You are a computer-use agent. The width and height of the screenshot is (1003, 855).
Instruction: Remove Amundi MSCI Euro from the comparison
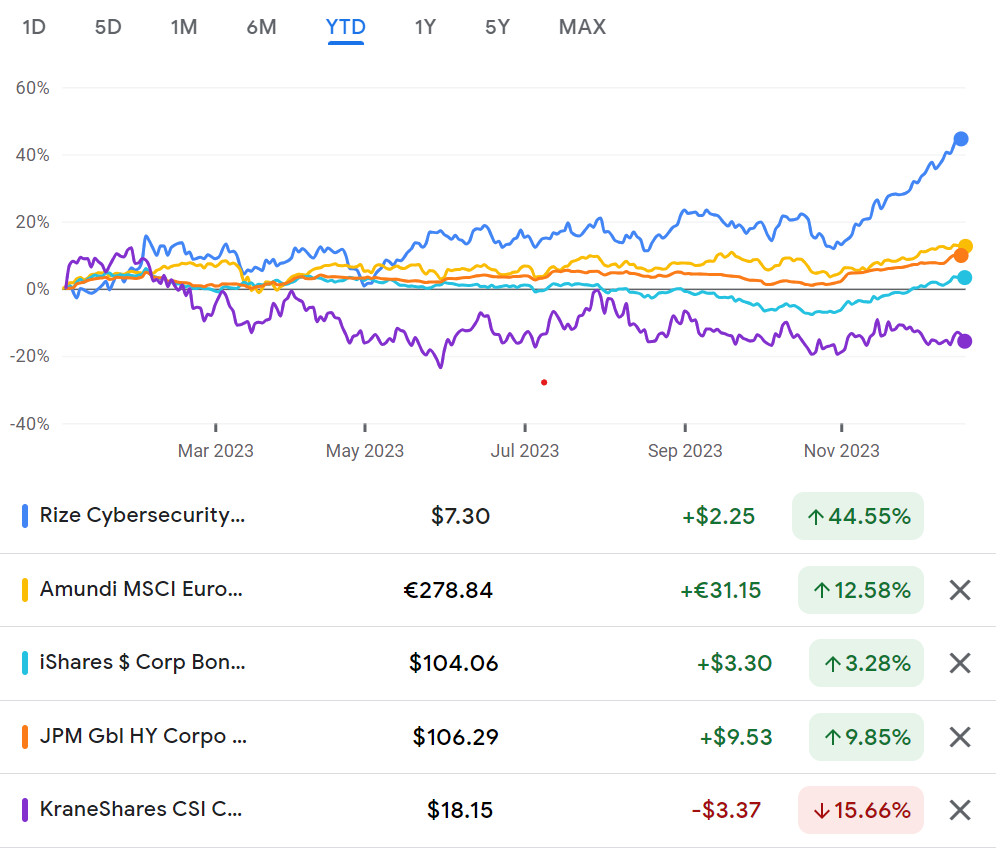(959, 590)
